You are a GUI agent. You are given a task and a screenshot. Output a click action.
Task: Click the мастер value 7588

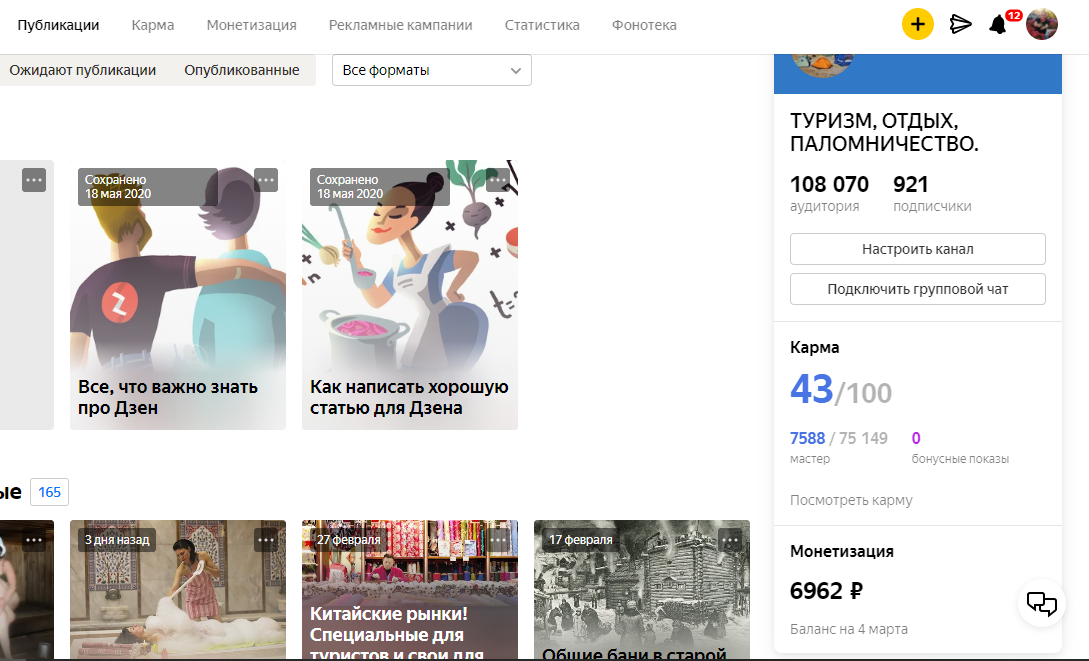coord(807,438)
